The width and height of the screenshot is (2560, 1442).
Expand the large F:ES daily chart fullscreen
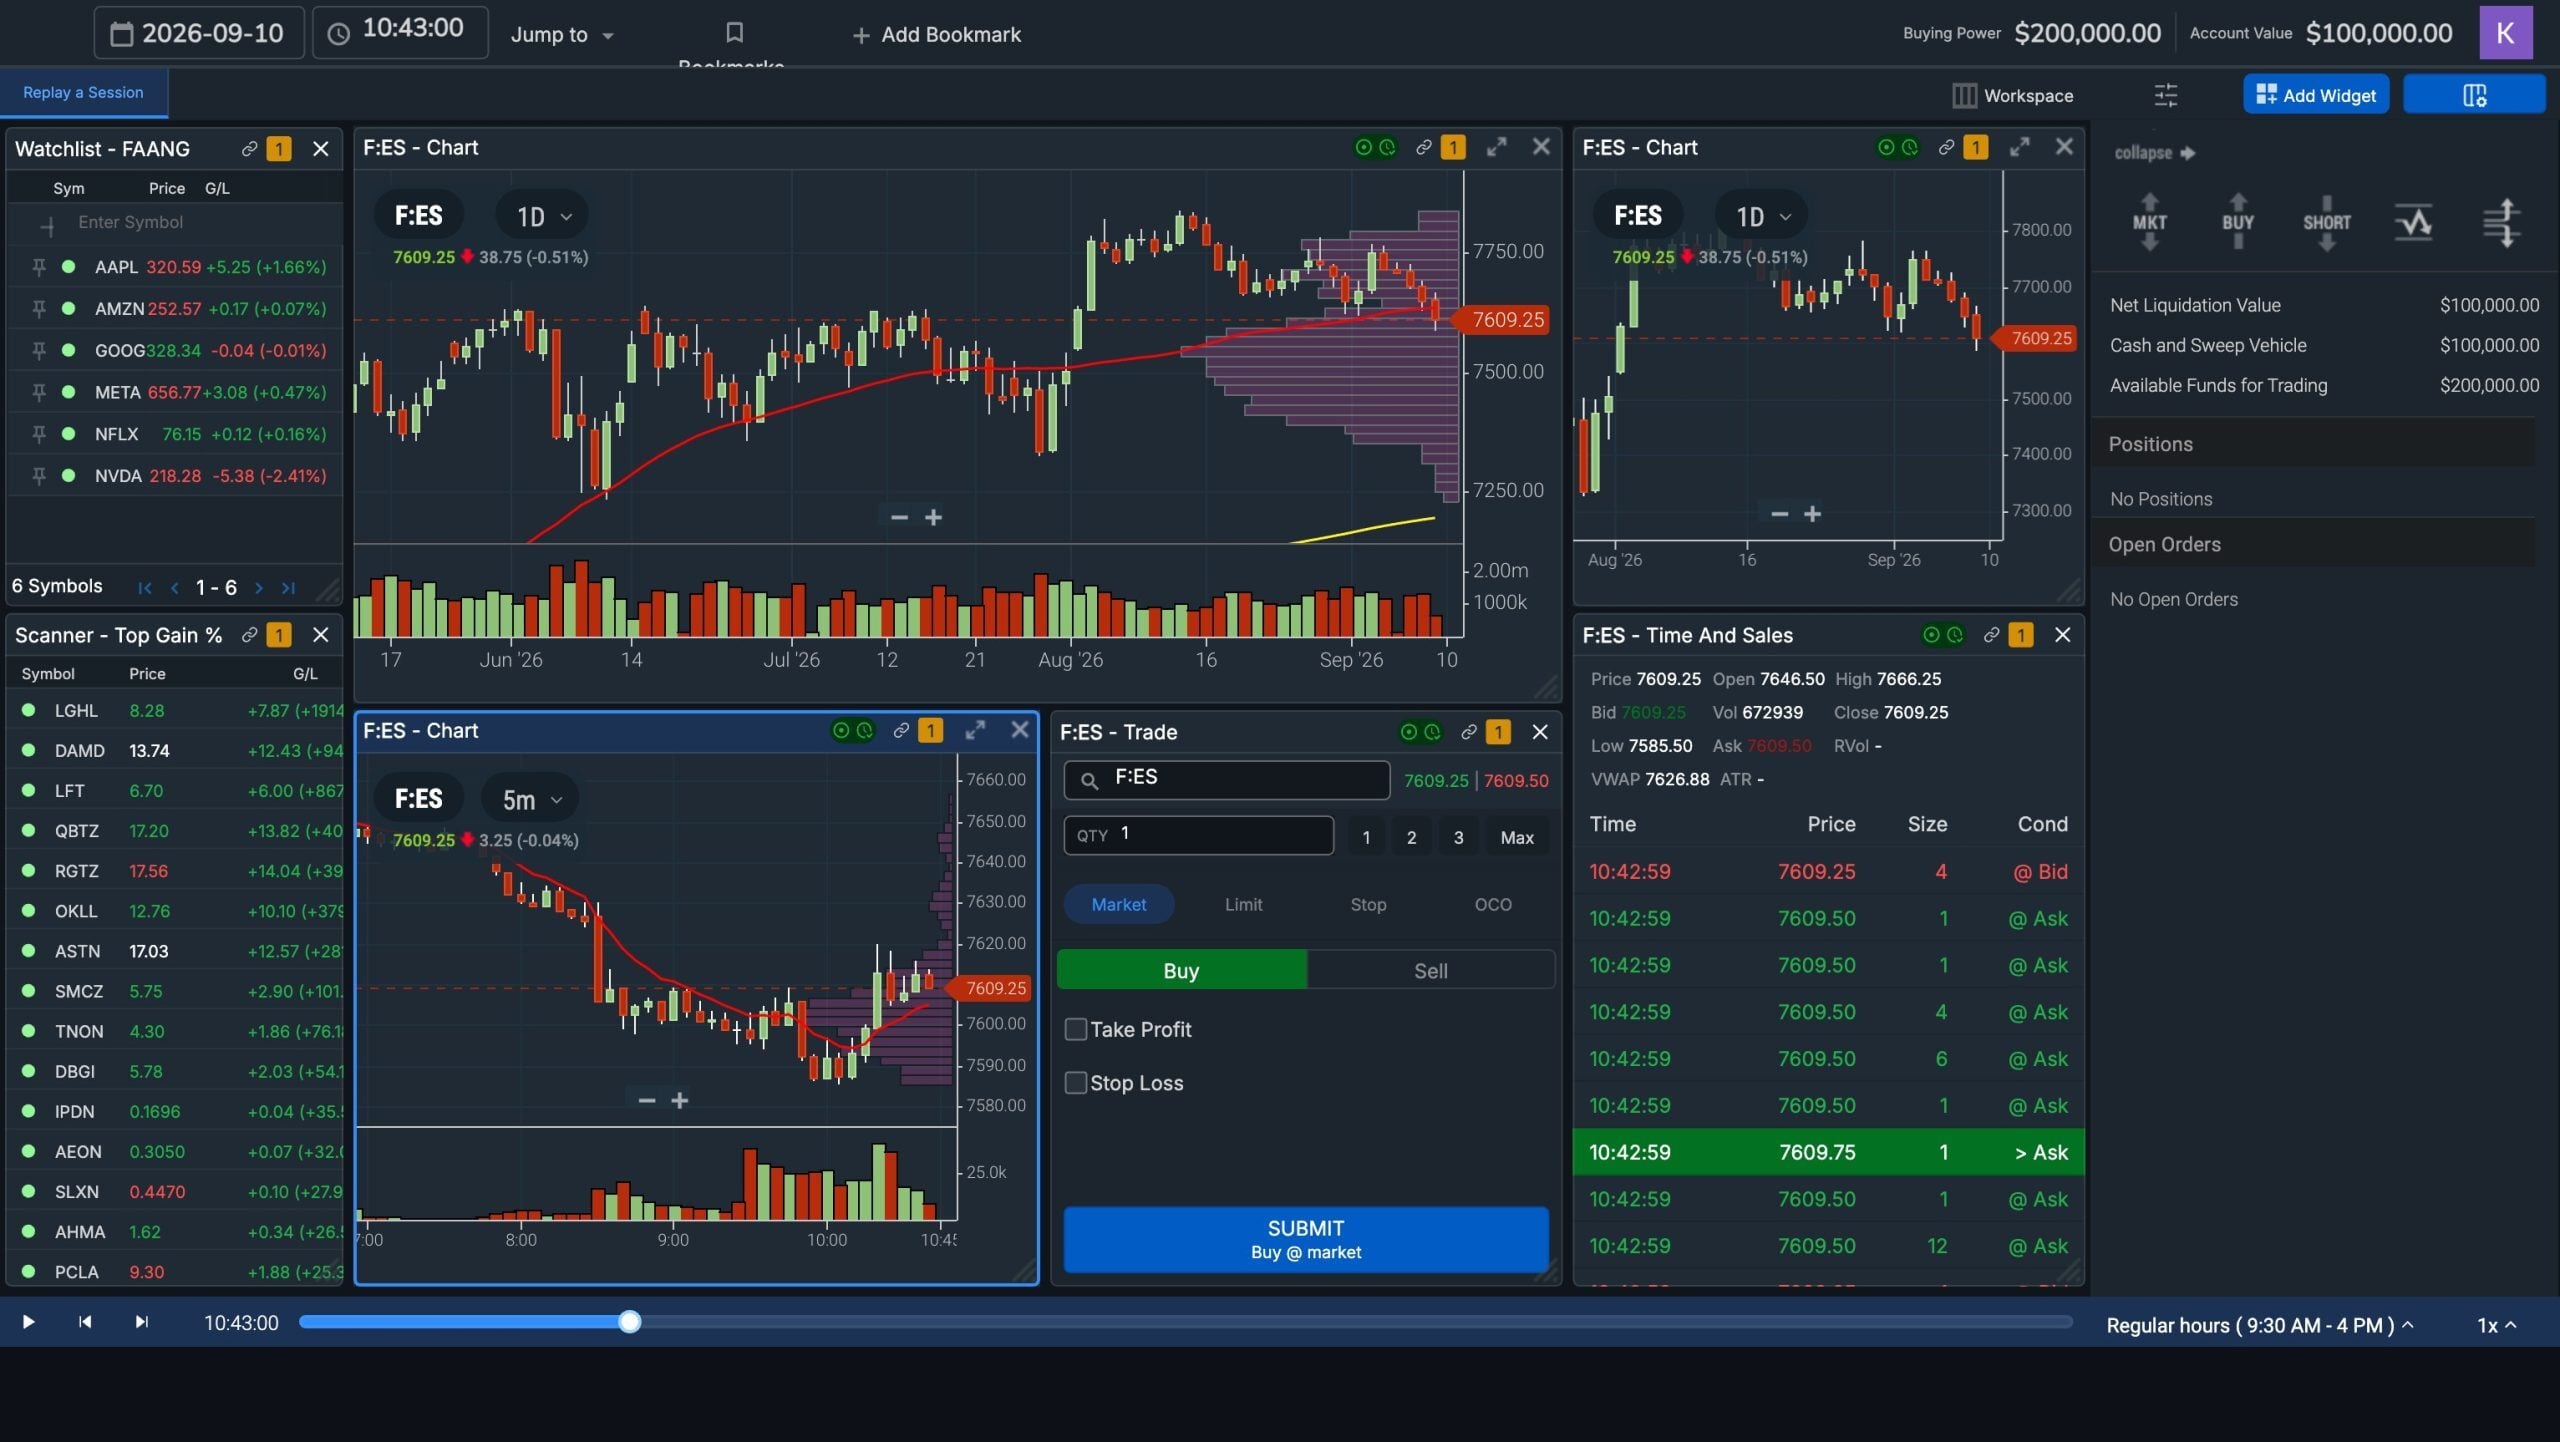click(x=1496, y=147)
